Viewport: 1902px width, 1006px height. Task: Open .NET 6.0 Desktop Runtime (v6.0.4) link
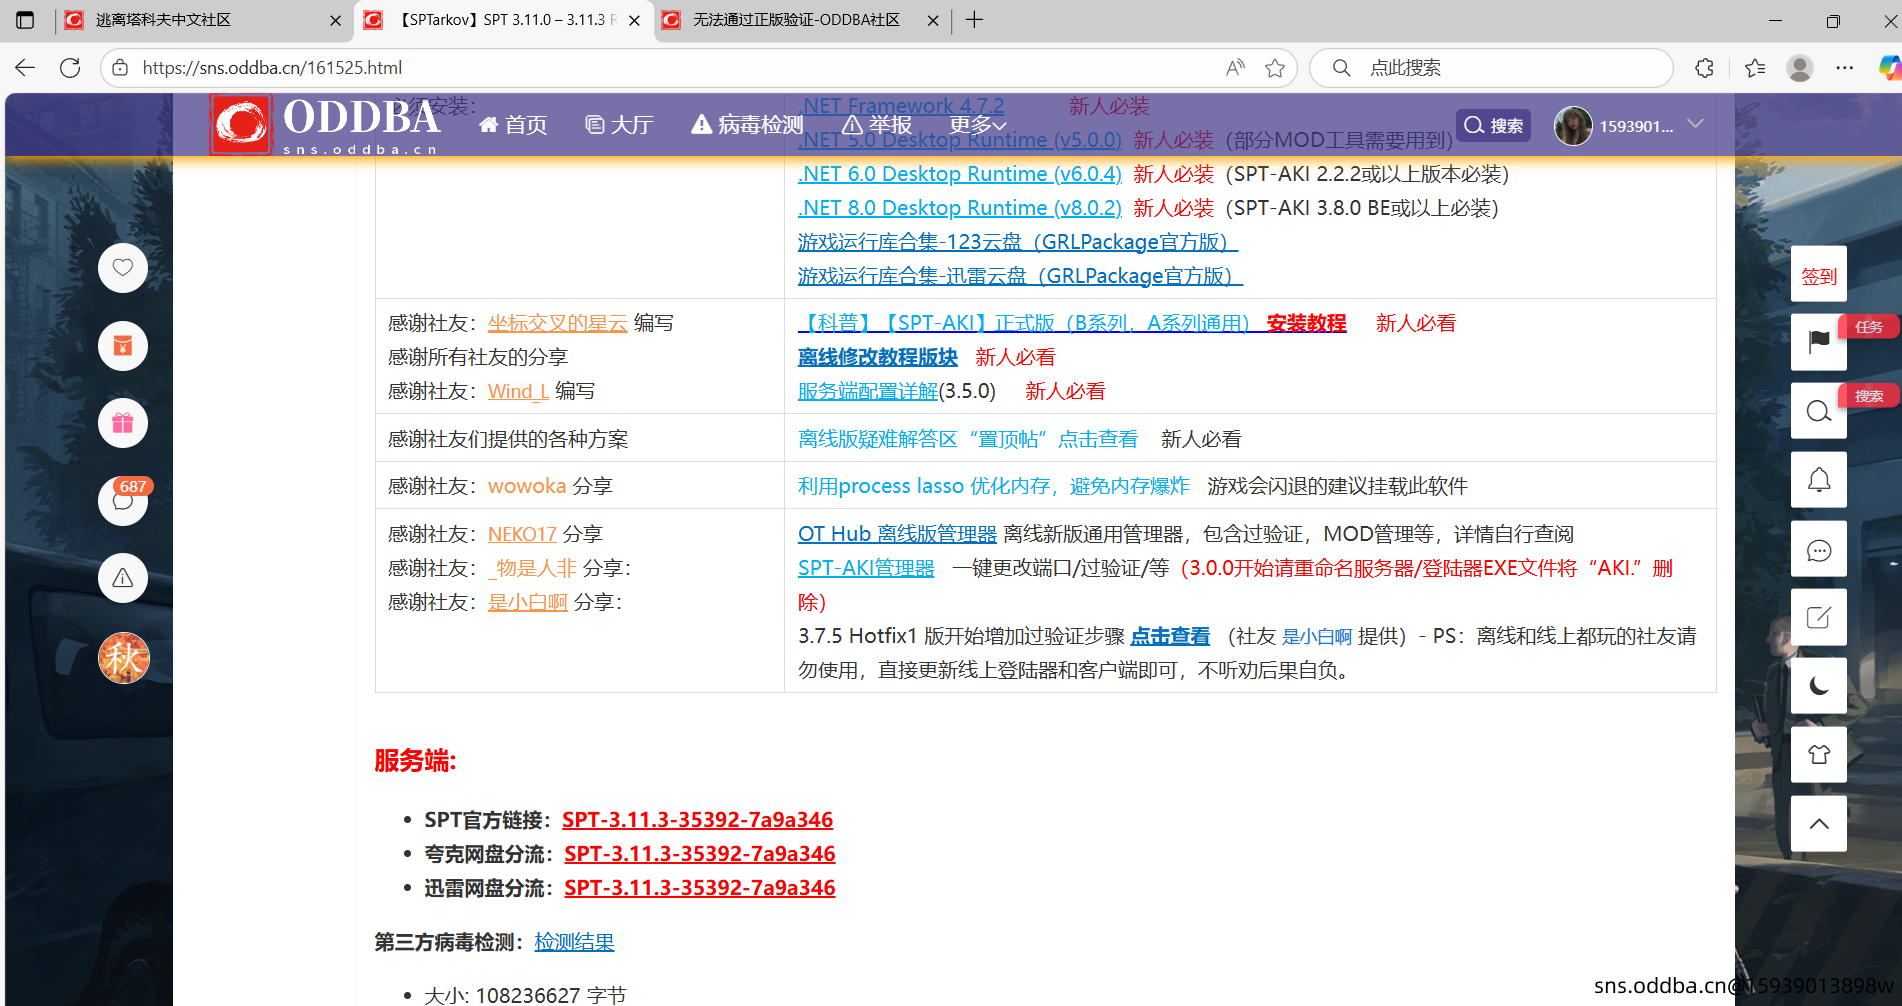tap(960, 174)
